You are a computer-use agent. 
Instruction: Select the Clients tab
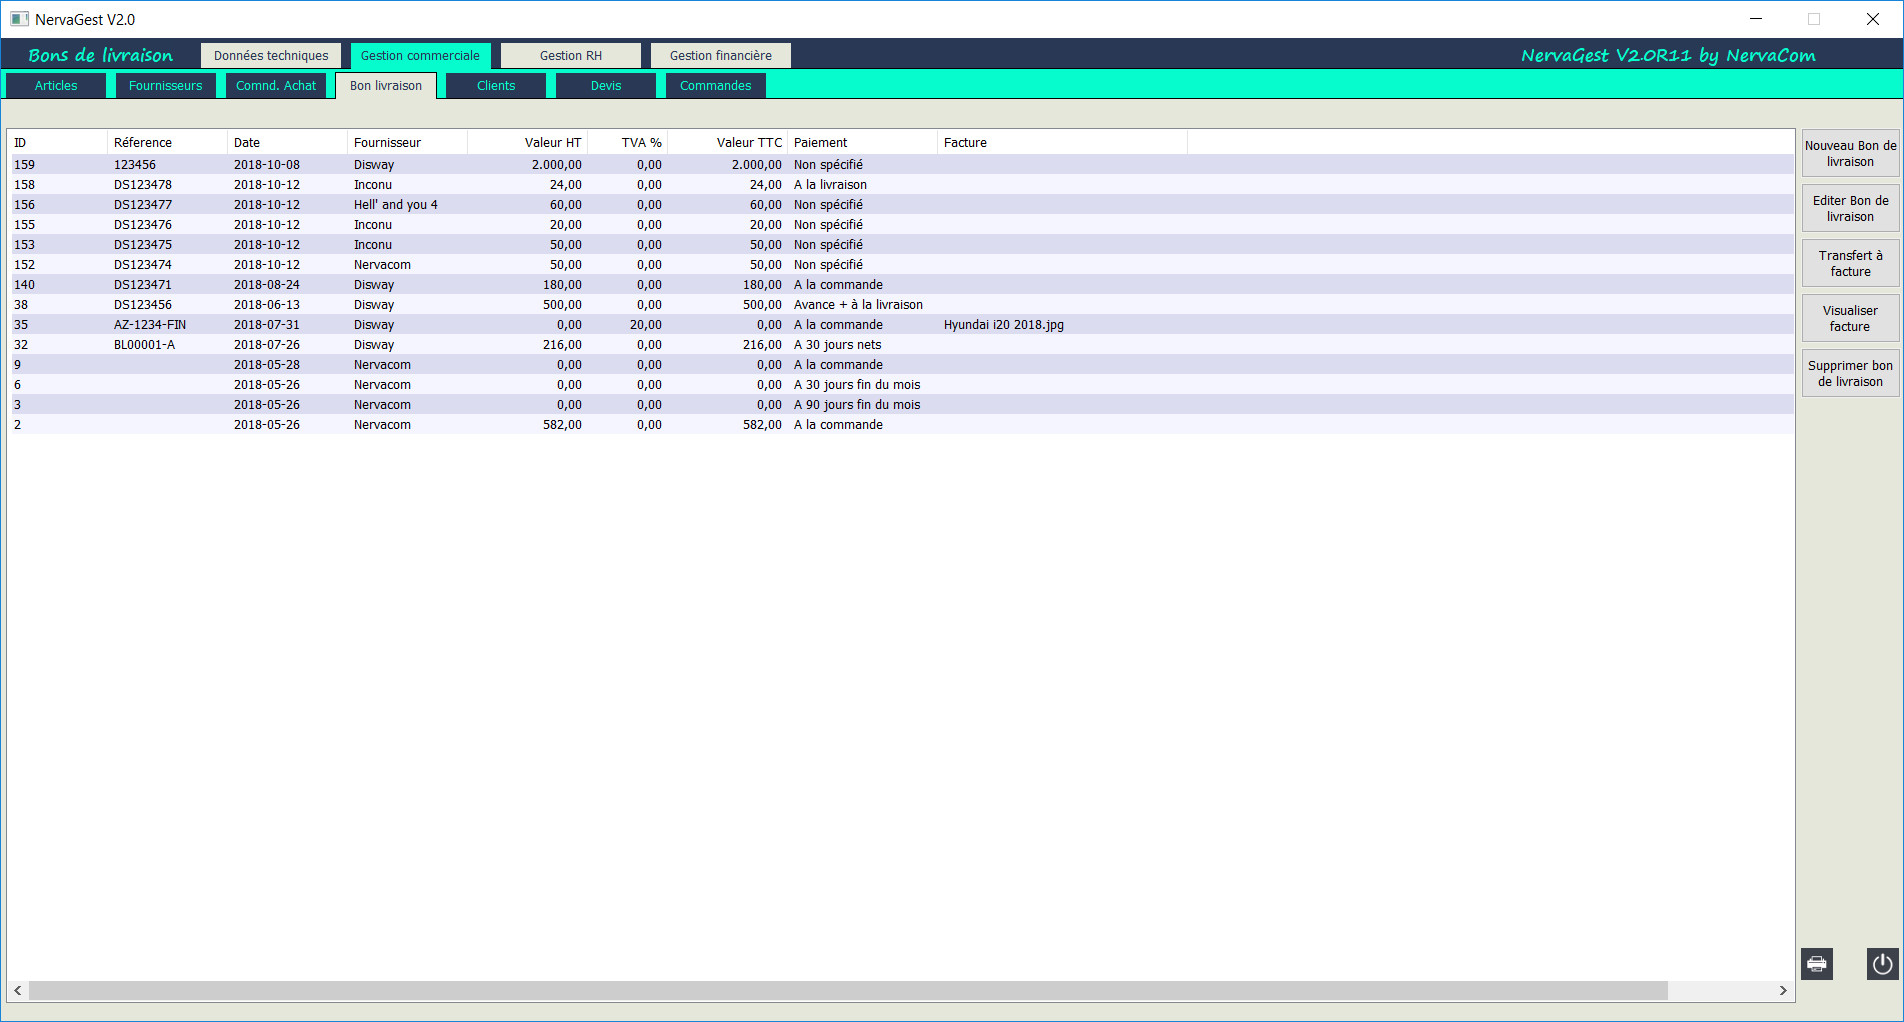coord(496,86)
